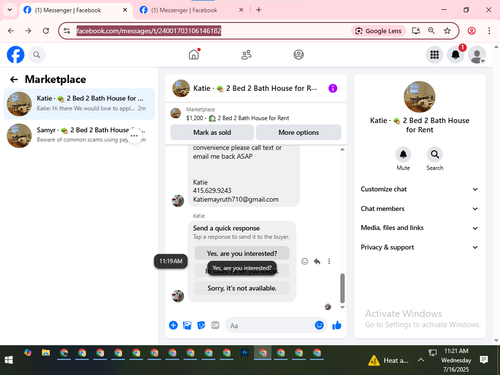Screen dimensions: 500x375
Task: Open the Heat alert weather widget
Action: (x=388, y=360)
